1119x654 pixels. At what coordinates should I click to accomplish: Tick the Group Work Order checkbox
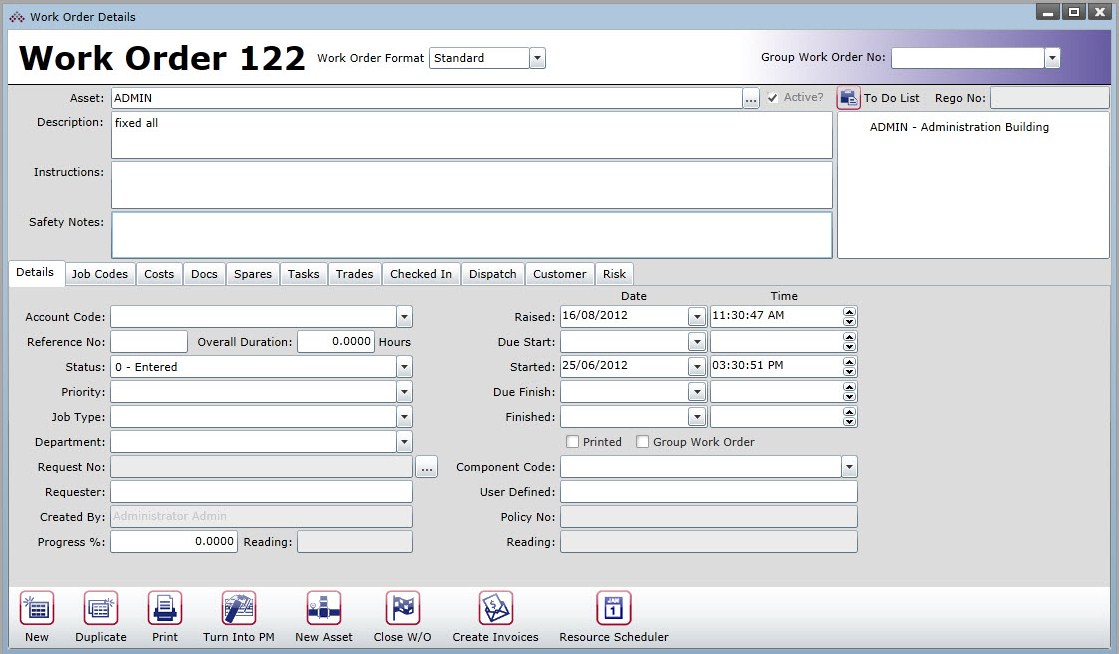pyautogui.click(x=642, y=442)
